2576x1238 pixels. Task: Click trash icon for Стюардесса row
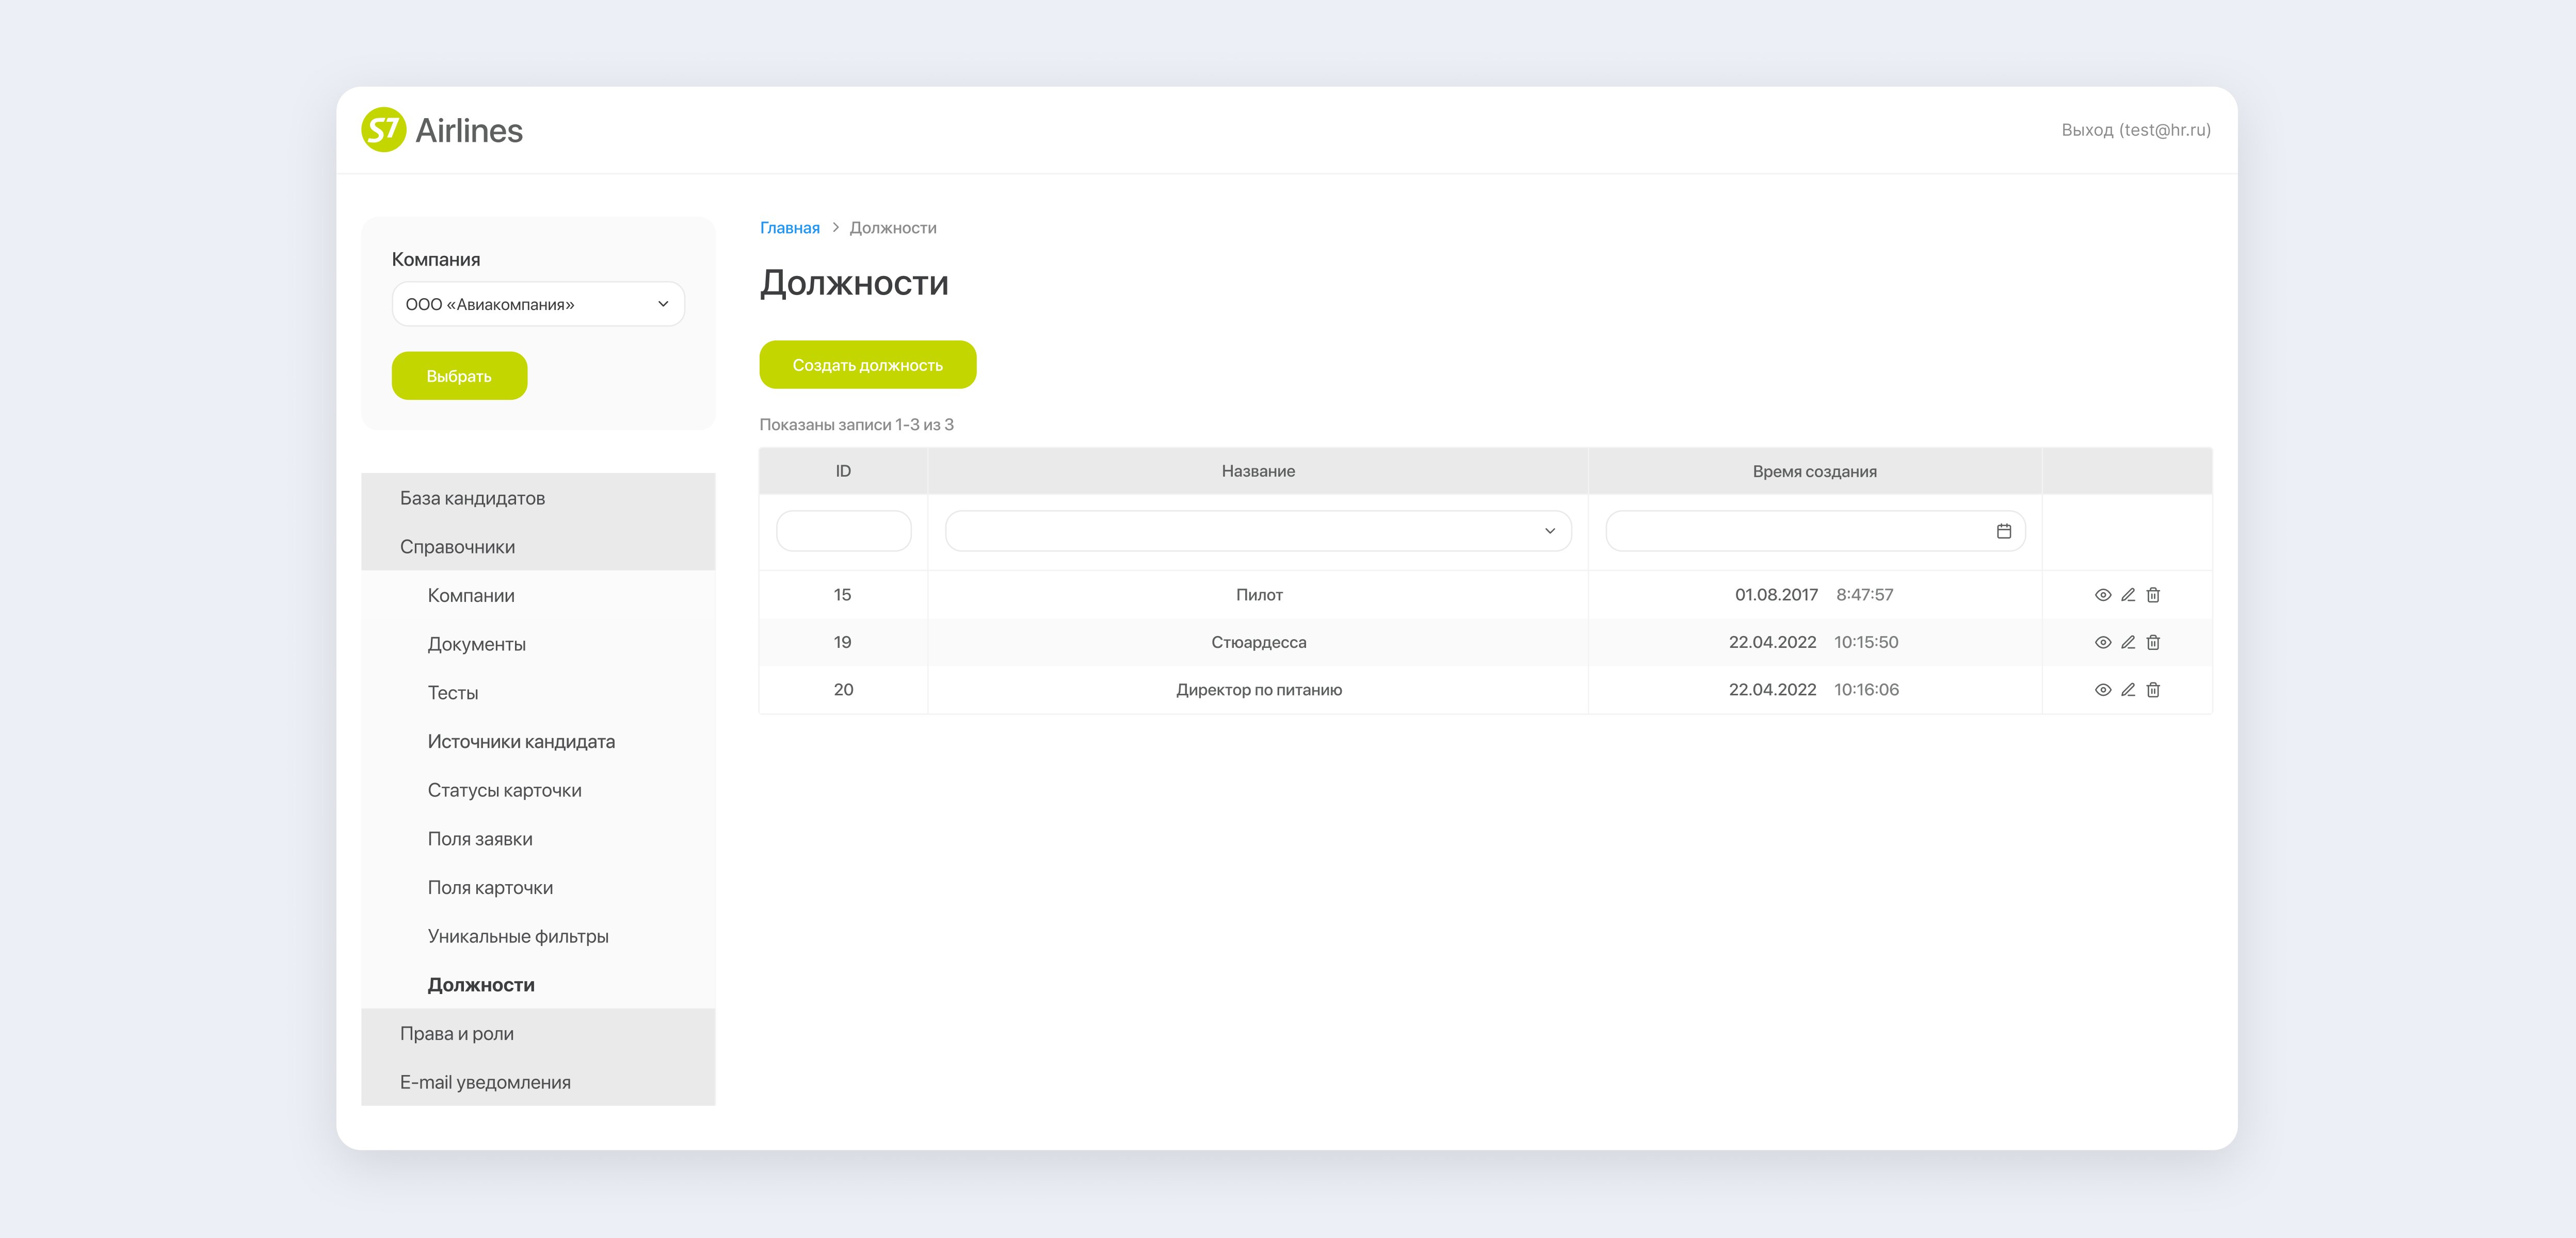pyautogui.click(x=2153, y=642)
